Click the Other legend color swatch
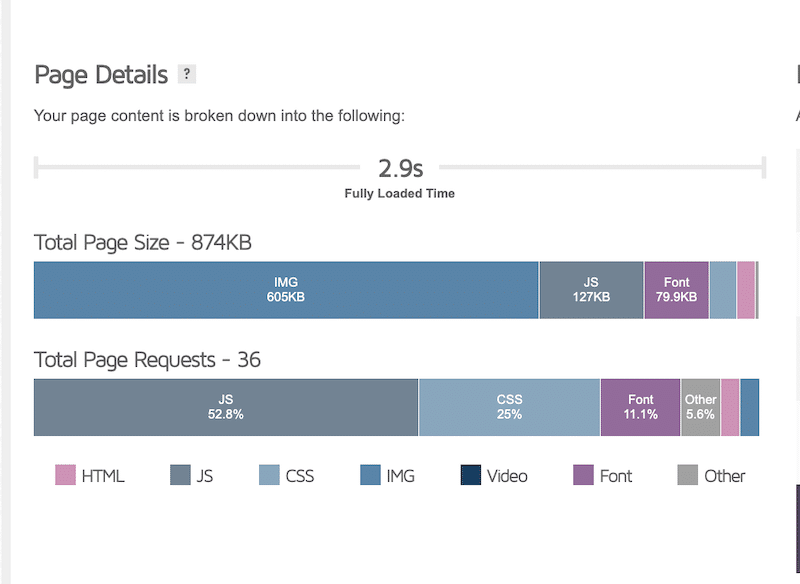The width and height of the screenshot is (800, 584). click(x=687, y=475)
